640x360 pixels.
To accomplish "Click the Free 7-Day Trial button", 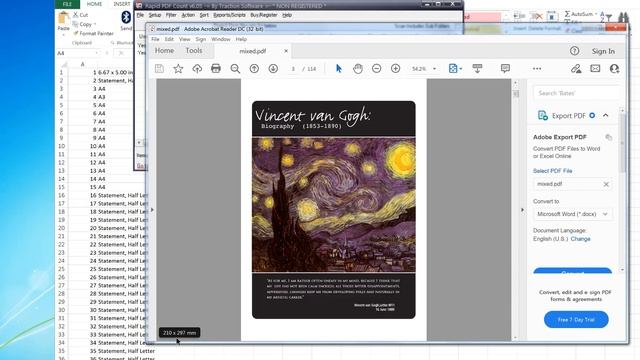I will [576, 320].
